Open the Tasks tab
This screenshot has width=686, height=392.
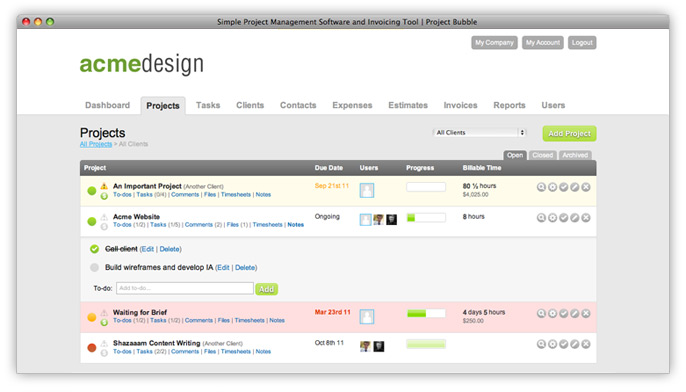(208, 105)
